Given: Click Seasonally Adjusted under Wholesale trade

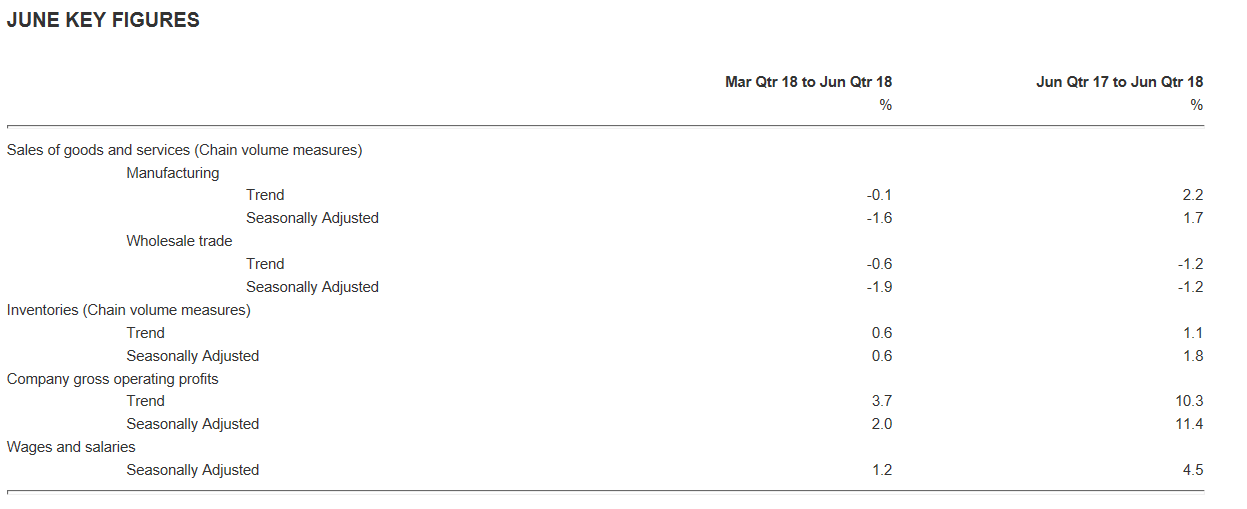Looking at the screenshot, I should pyautogui.click(x=312, y=287).
